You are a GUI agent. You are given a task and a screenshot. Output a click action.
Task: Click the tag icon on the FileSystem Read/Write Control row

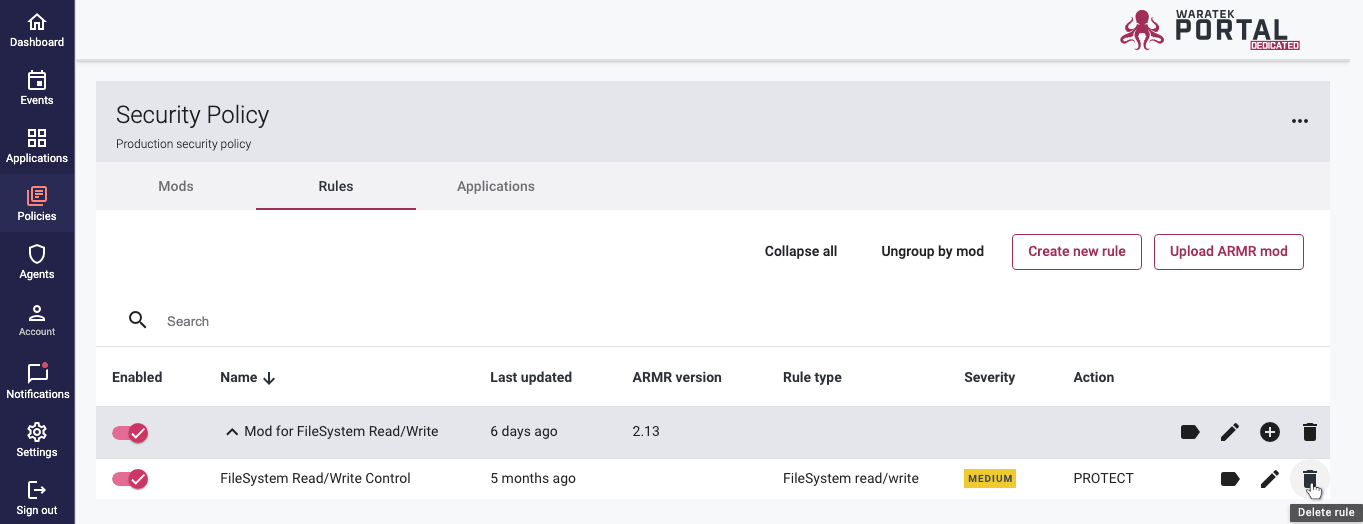pyautogui.click(x=1230, y=479)
